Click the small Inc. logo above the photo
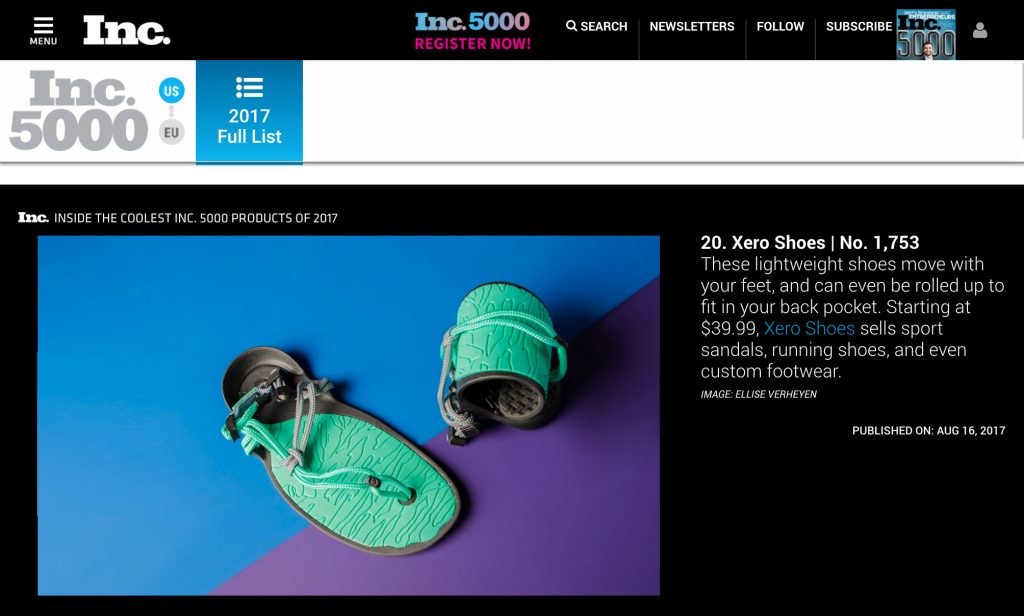This screenshot has width=1024, height=616. [x=33, y=218]
